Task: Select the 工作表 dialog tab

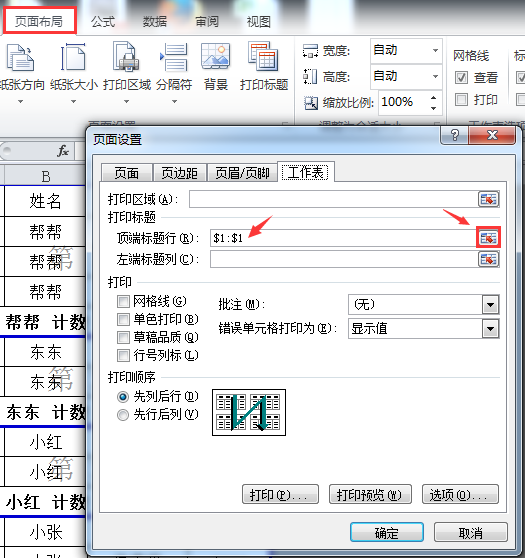Action: coord(306,172)
